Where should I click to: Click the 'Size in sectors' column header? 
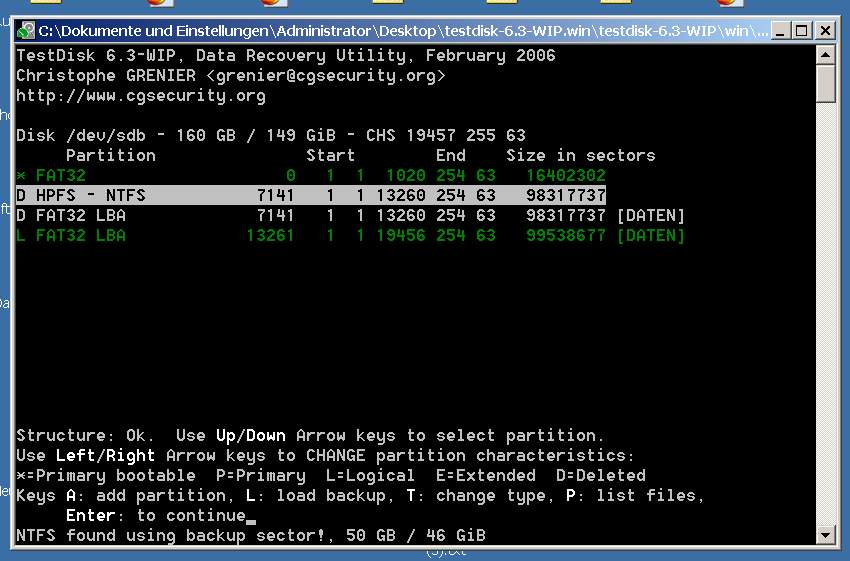(x=581, y=156)
